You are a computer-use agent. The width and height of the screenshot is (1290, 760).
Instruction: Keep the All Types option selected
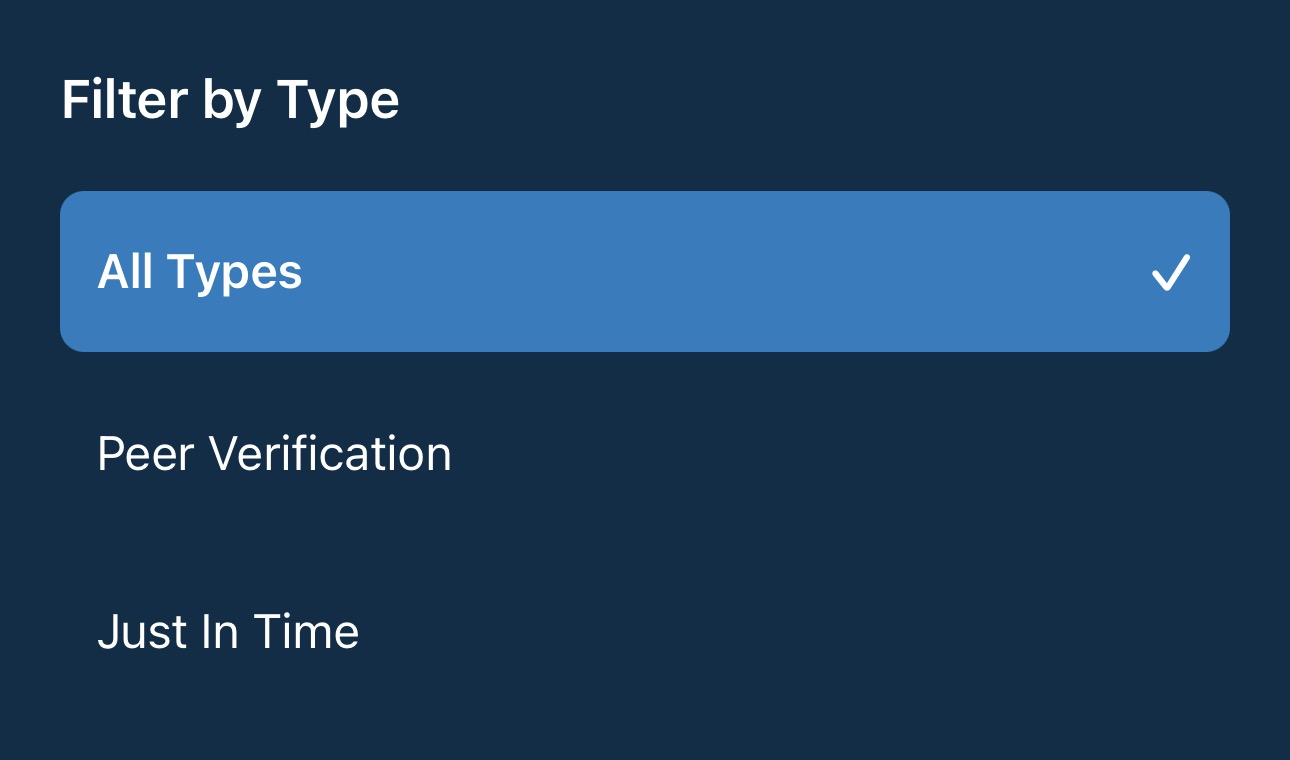click(644, 272)
